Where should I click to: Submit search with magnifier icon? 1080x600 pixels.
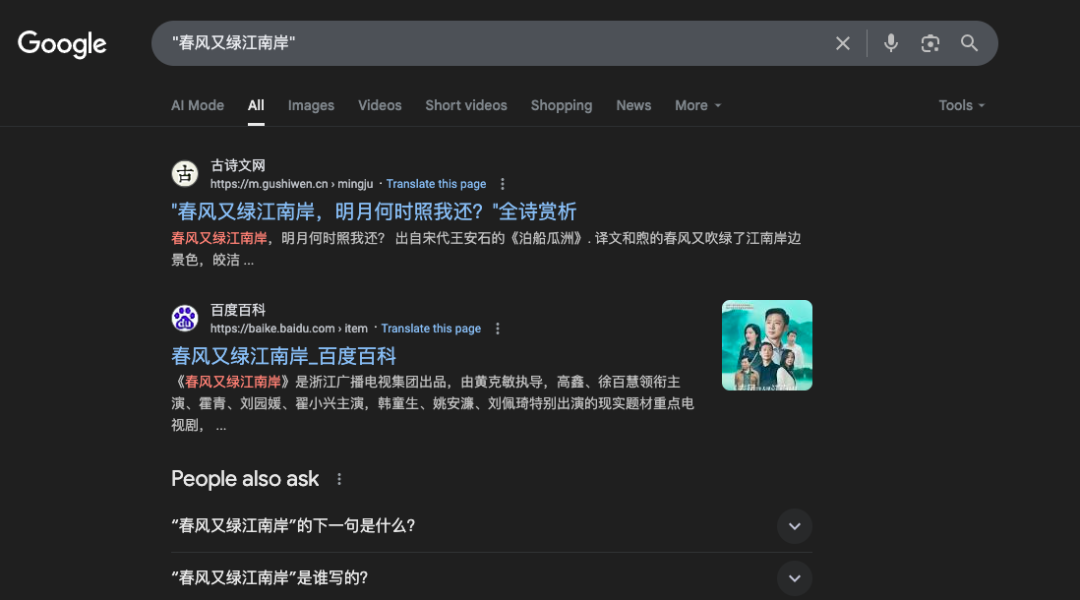pyautogui.click(x=969, y=43)
